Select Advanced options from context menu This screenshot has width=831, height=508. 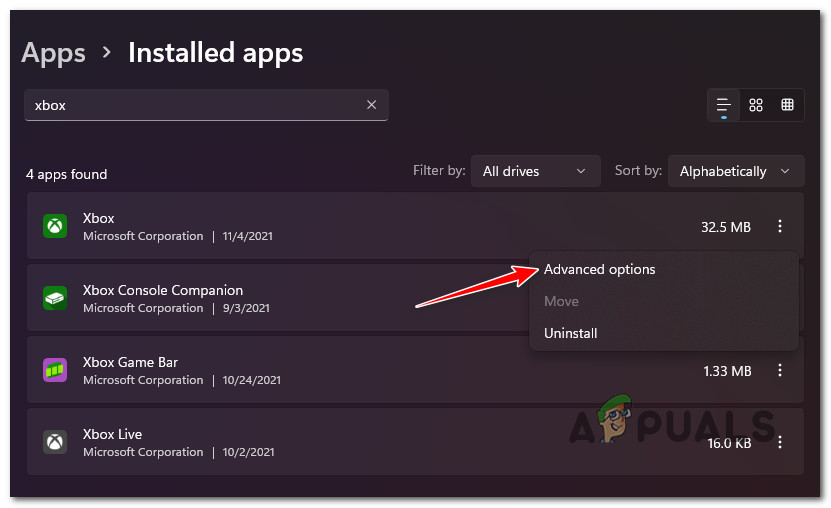599,270
